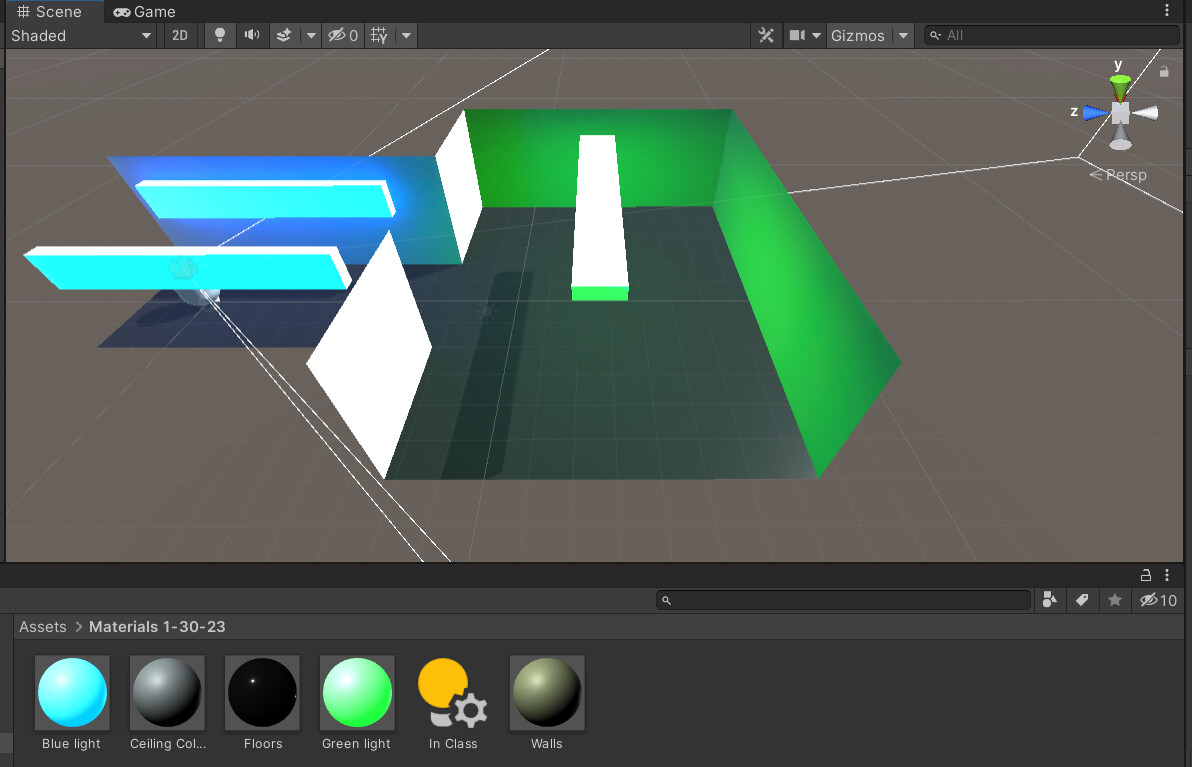Click the filter-by-type icon in the Project browser

coord(1050,600)
